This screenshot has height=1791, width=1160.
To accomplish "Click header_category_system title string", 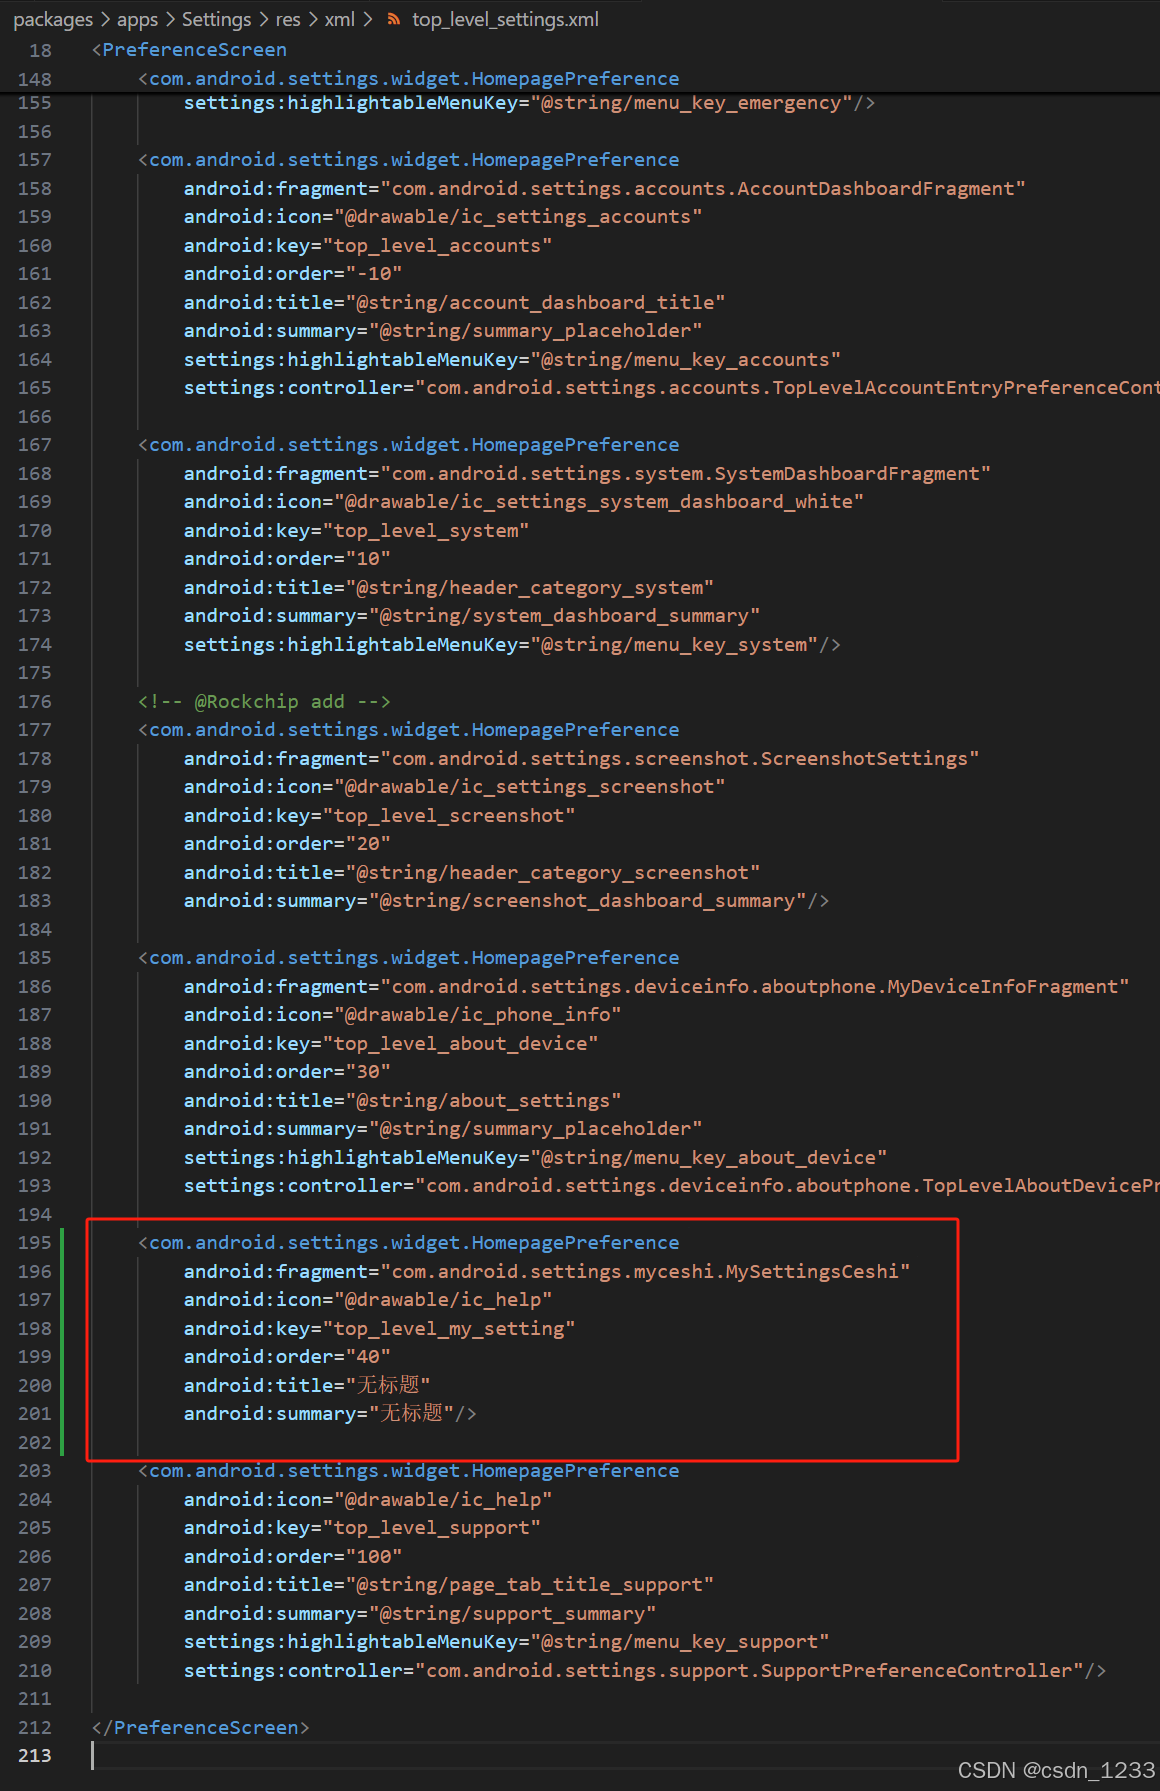I will 530,588.
